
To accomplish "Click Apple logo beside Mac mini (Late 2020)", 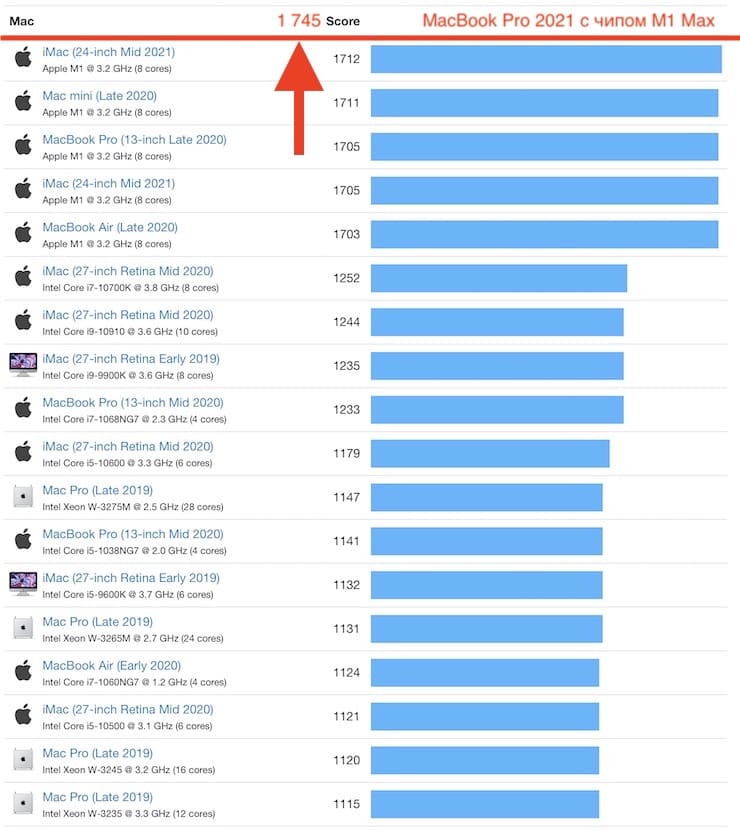I will pos(23,100).
